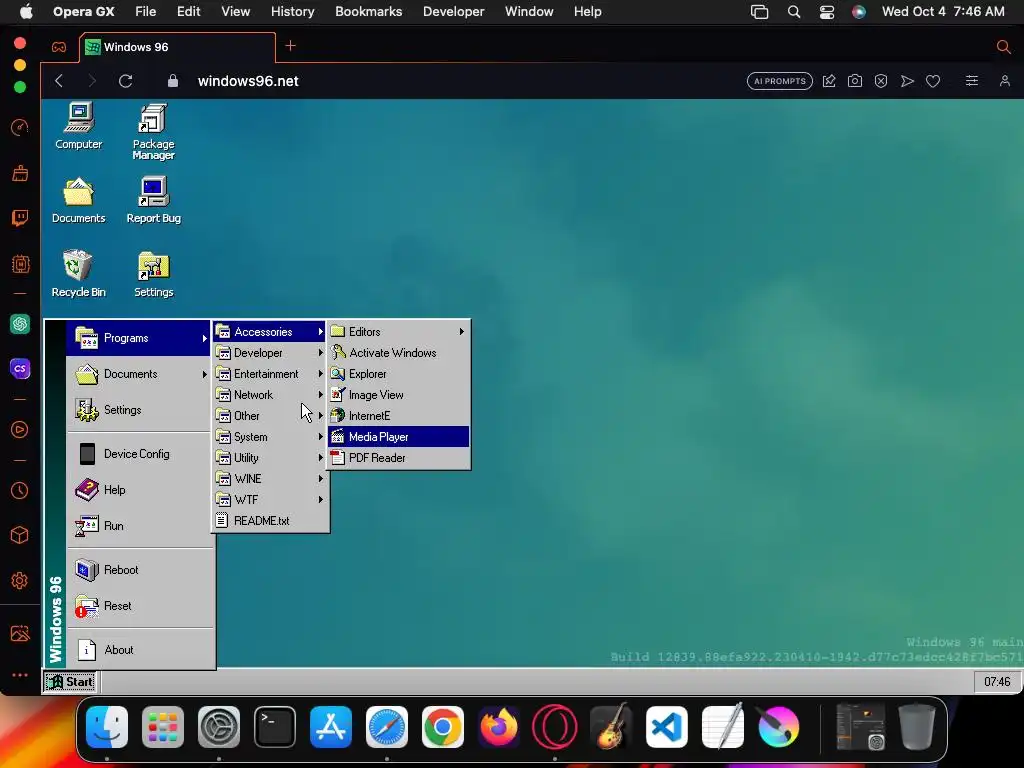
Task: Expand the WTF programs folder
Action: pyautogui.click(x=270, y=500)
